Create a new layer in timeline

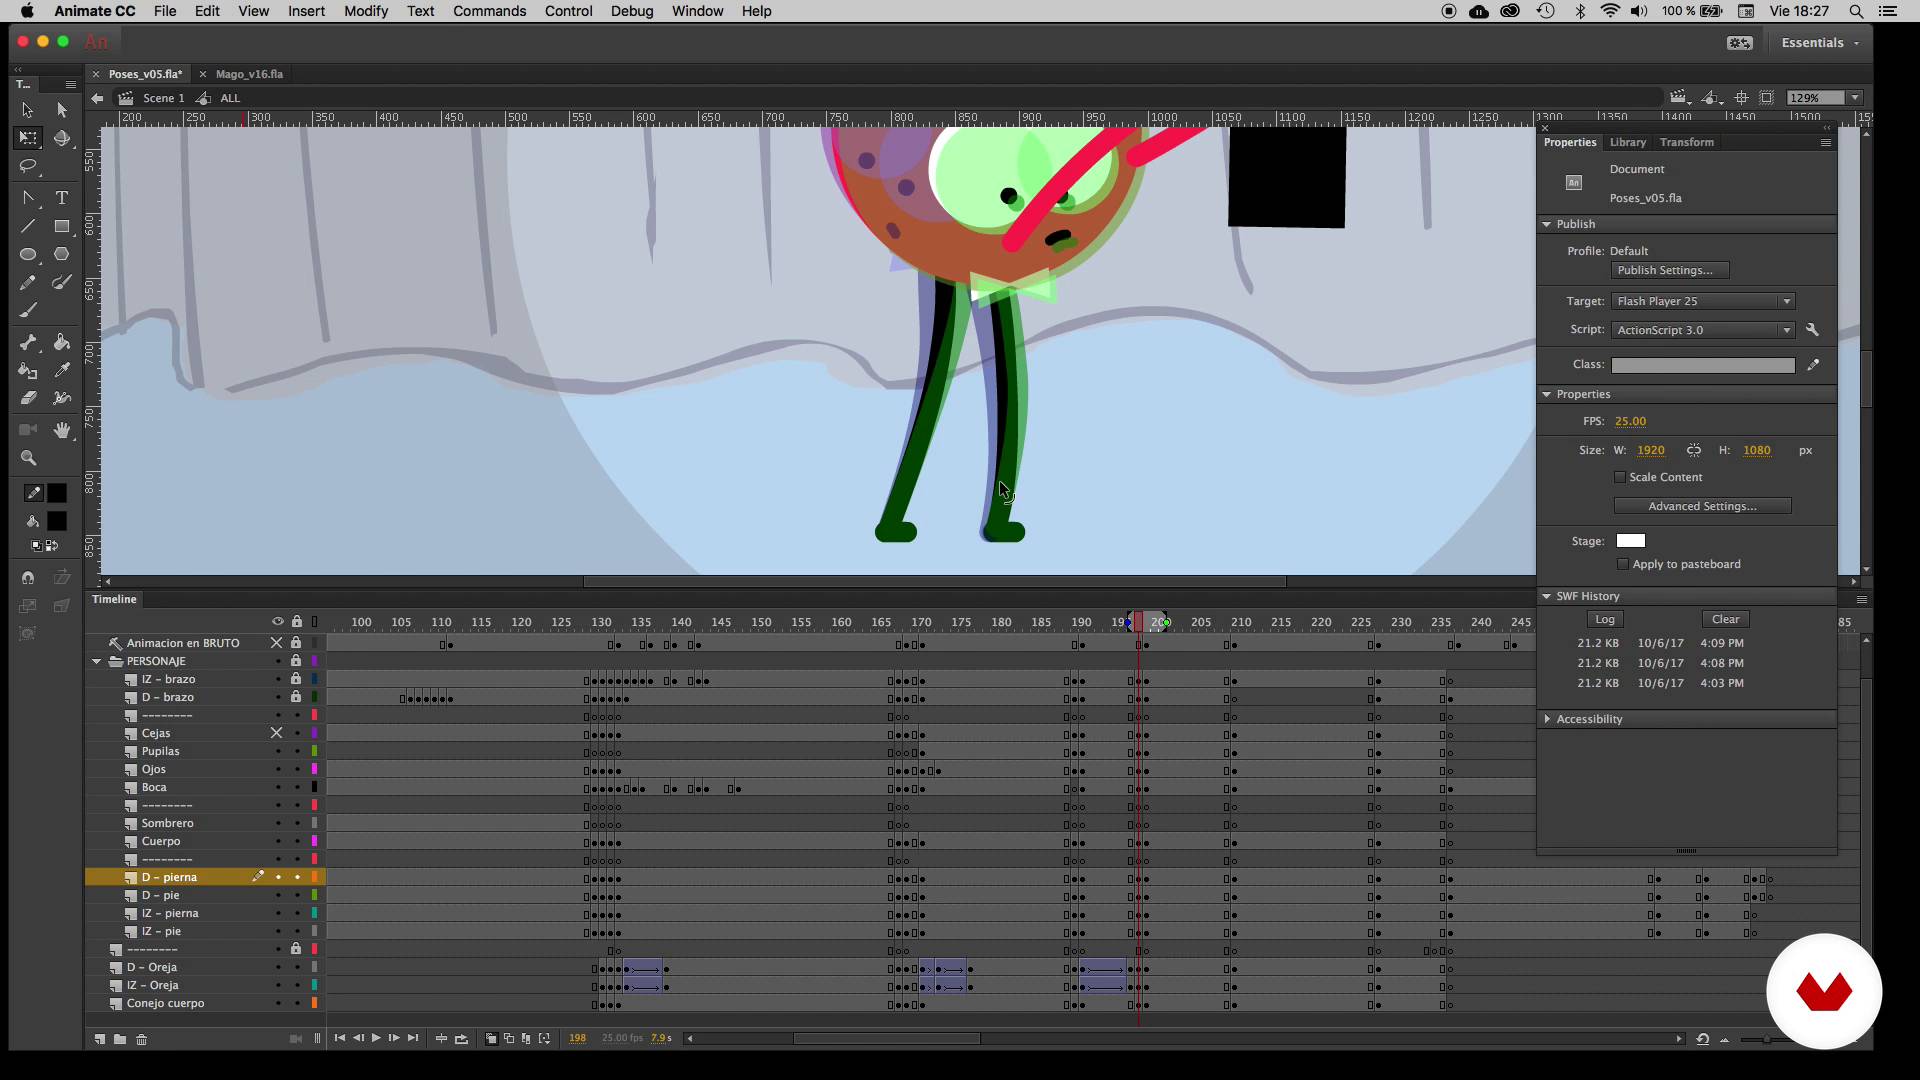pos(99,1039)
